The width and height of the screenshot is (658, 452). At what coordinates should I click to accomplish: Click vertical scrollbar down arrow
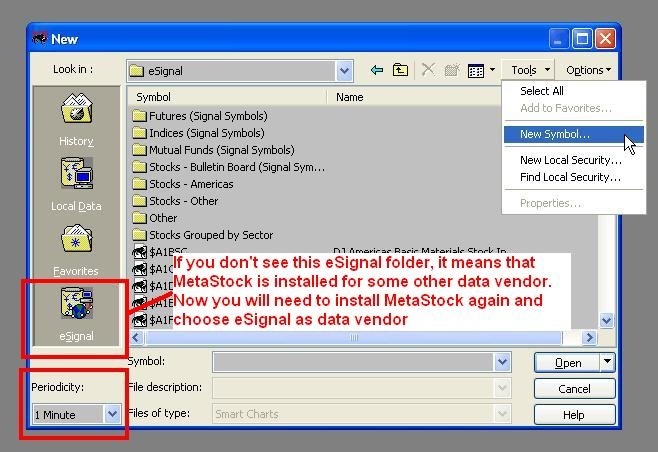[x=606, y=321]
